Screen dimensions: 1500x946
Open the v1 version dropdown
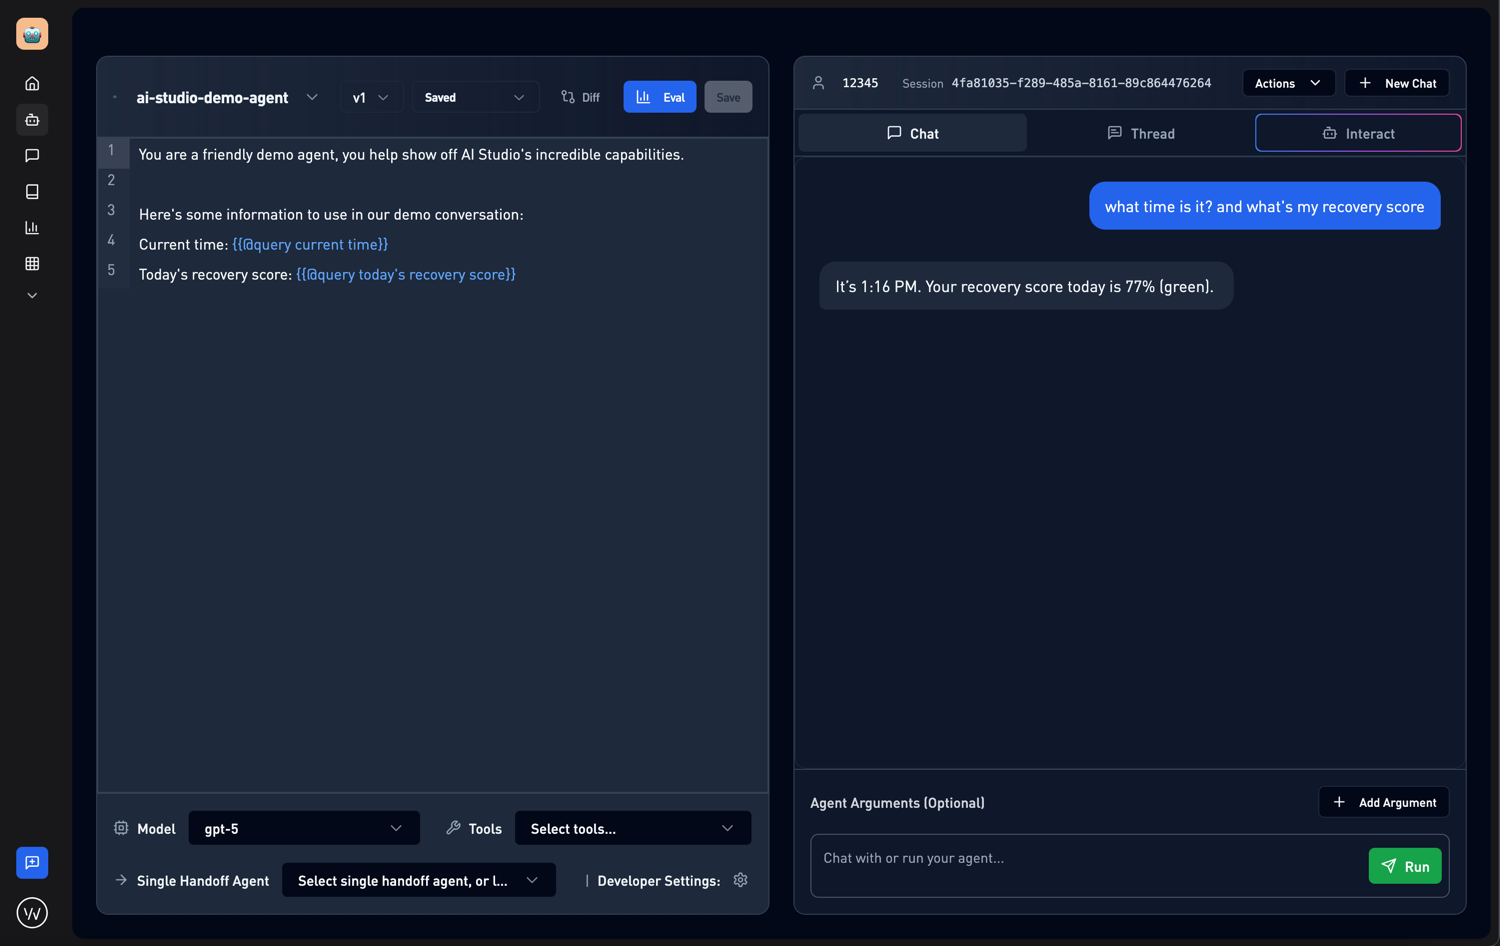(x=370, y=97)
